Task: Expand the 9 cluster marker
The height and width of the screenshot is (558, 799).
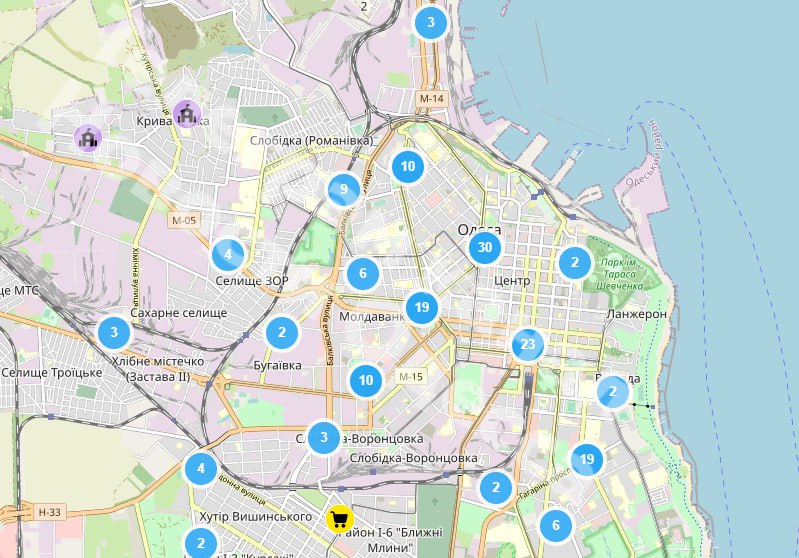Action: click(x=343, y=189)
